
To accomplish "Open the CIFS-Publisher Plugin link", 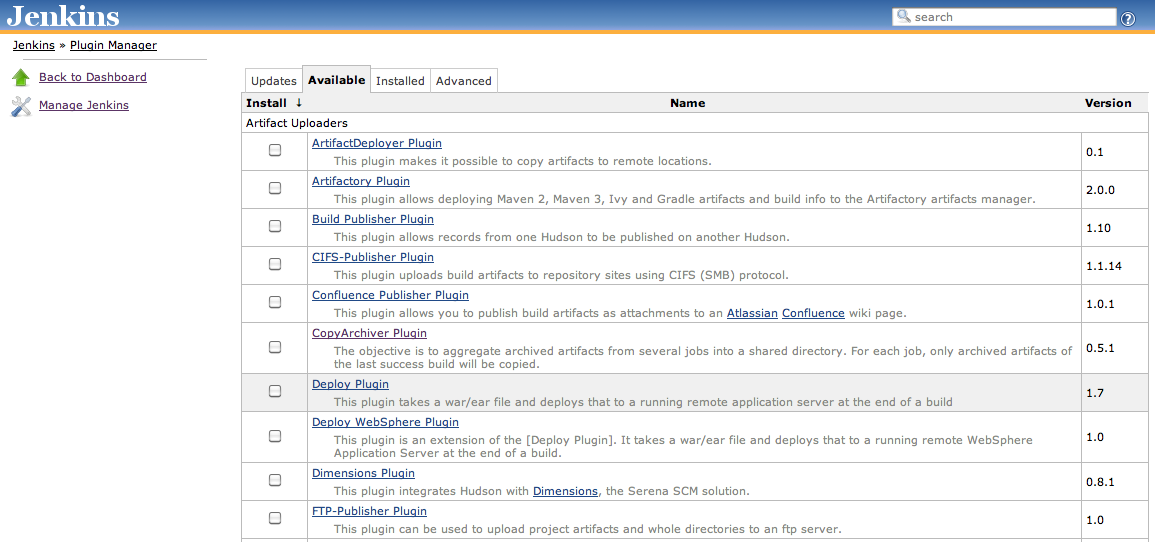I will point(373,257).
